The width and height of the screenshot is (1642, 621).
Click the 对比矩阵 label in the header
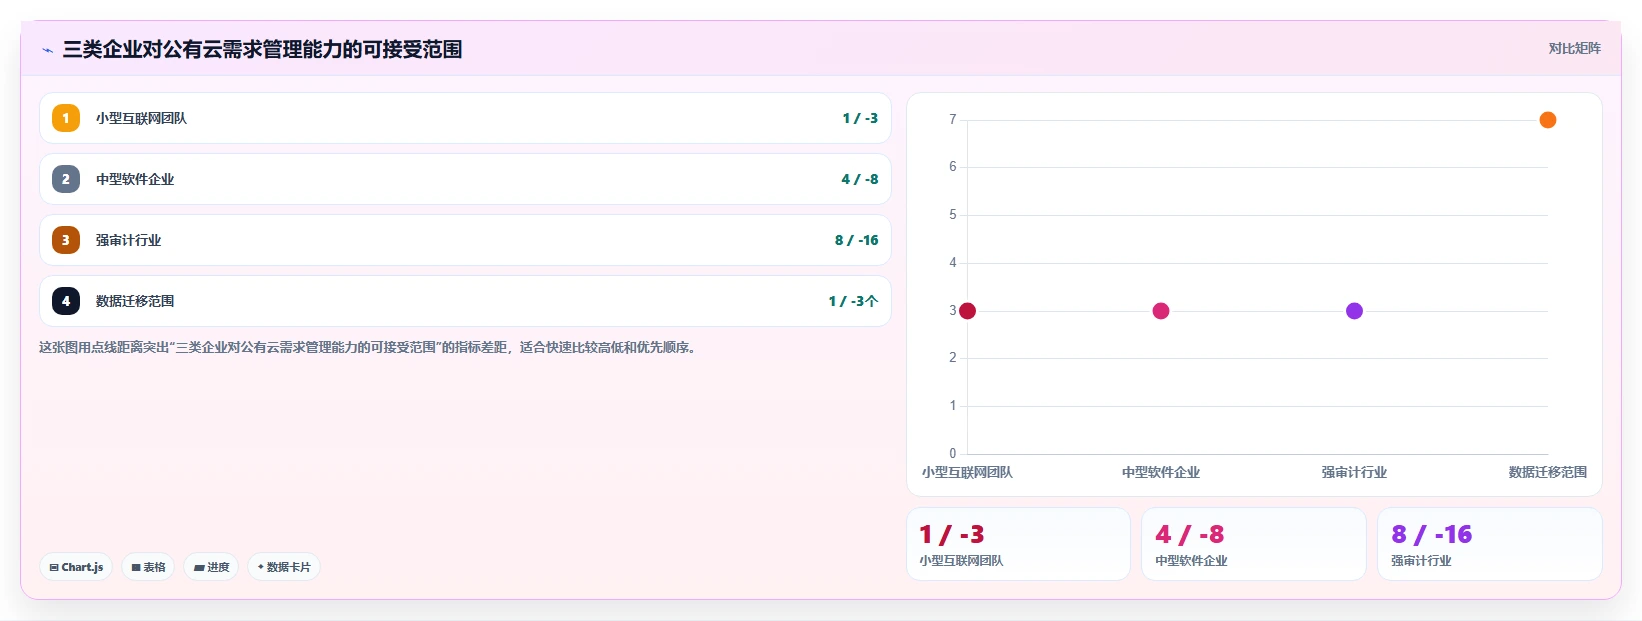(x=1575, y=49)
